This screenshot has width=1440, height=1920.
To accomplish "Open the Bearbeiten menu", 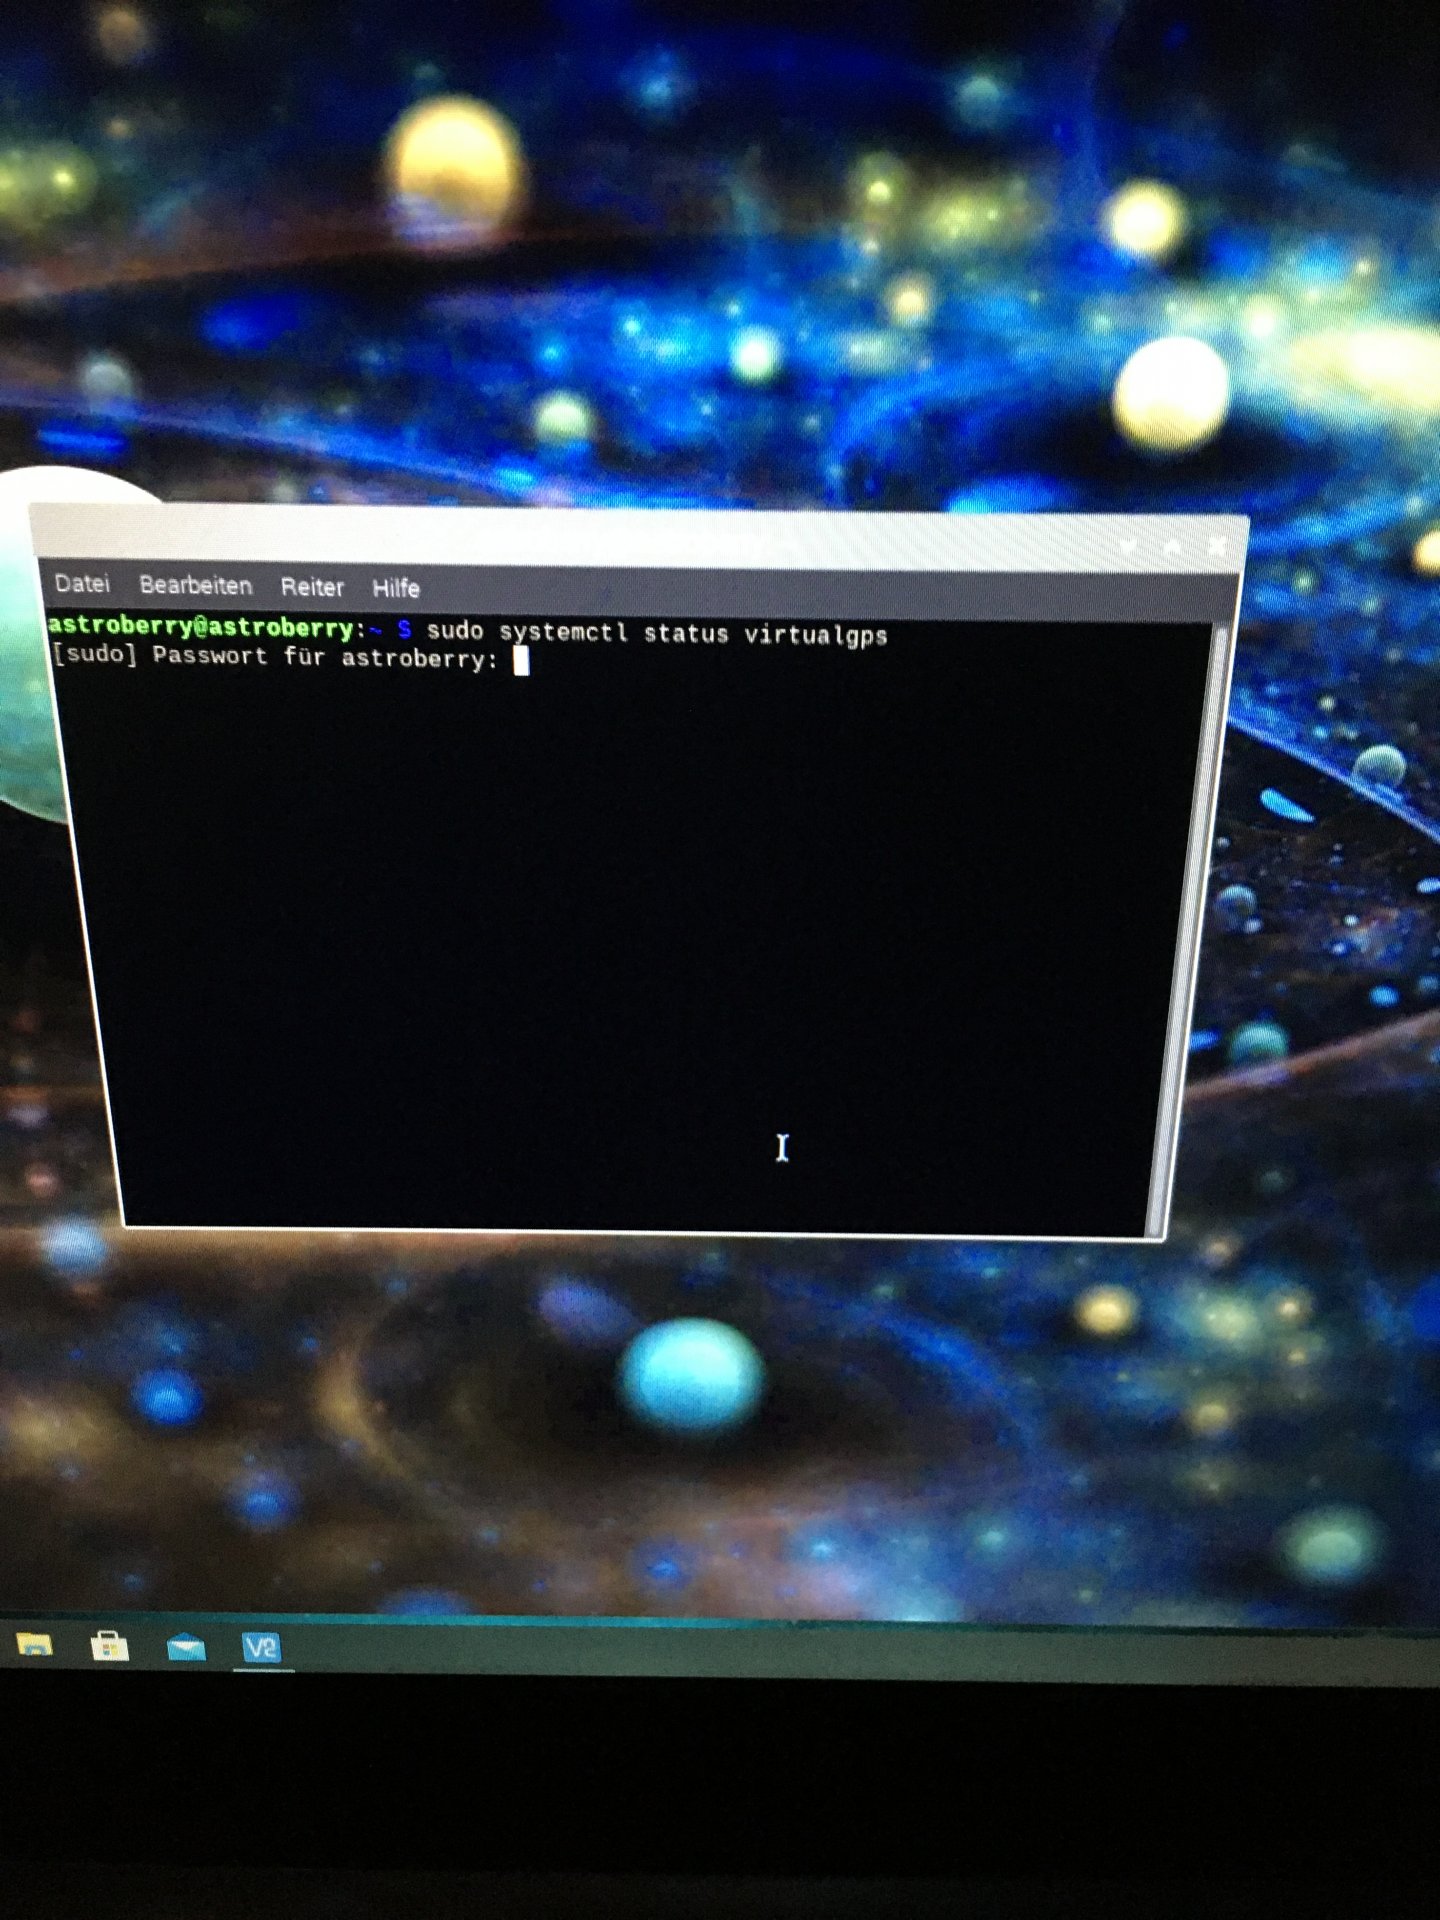I will 196,585.
